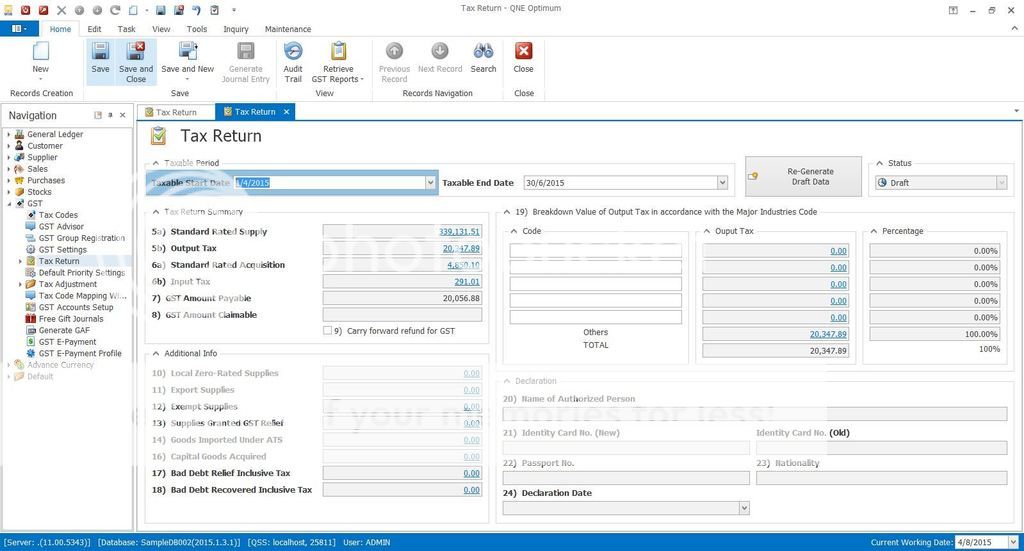Click the Standard Rated Supply amount link

pos(459,231)
